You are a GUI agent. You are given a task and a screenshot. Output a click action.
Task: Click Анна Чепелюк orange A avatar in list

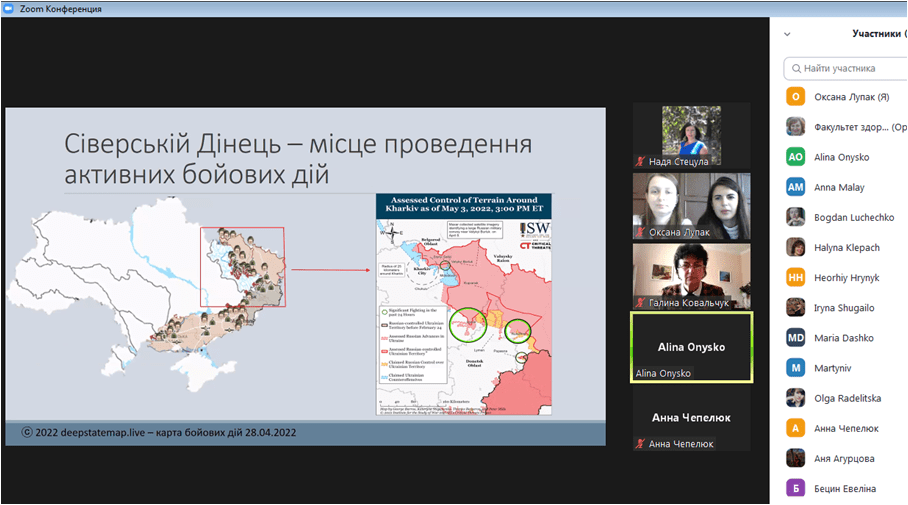[796, 428]
